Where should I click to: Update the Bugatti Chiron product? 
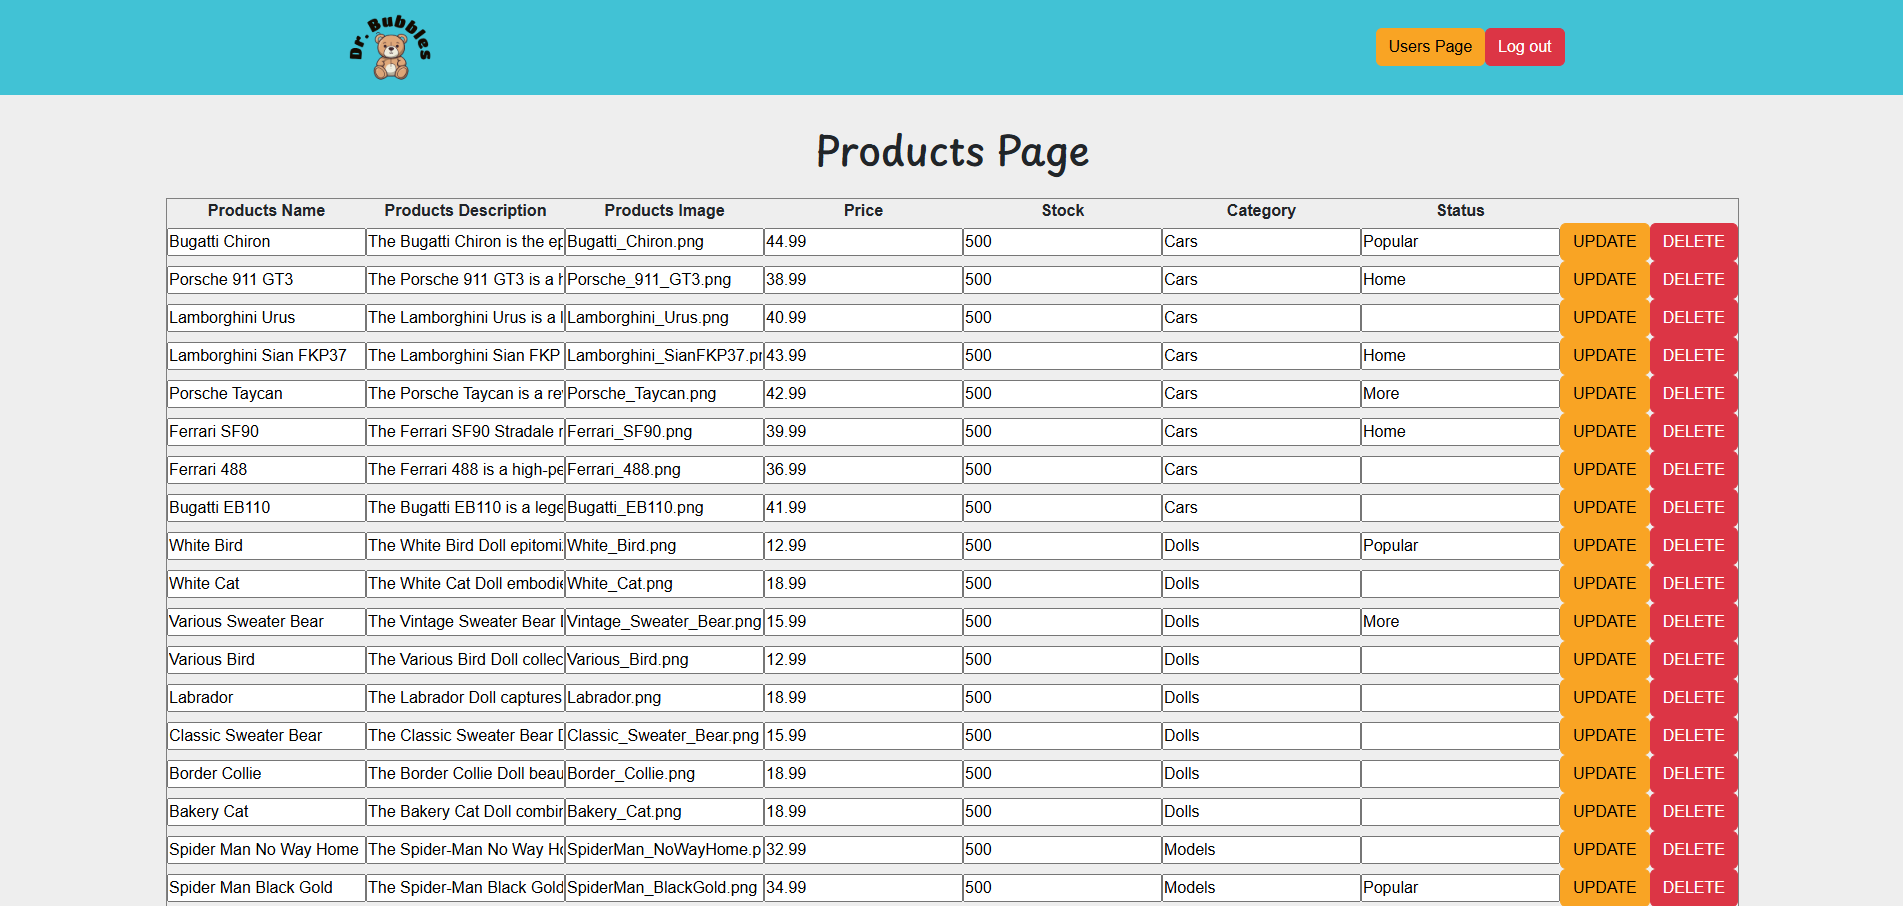coord(1604,241)
